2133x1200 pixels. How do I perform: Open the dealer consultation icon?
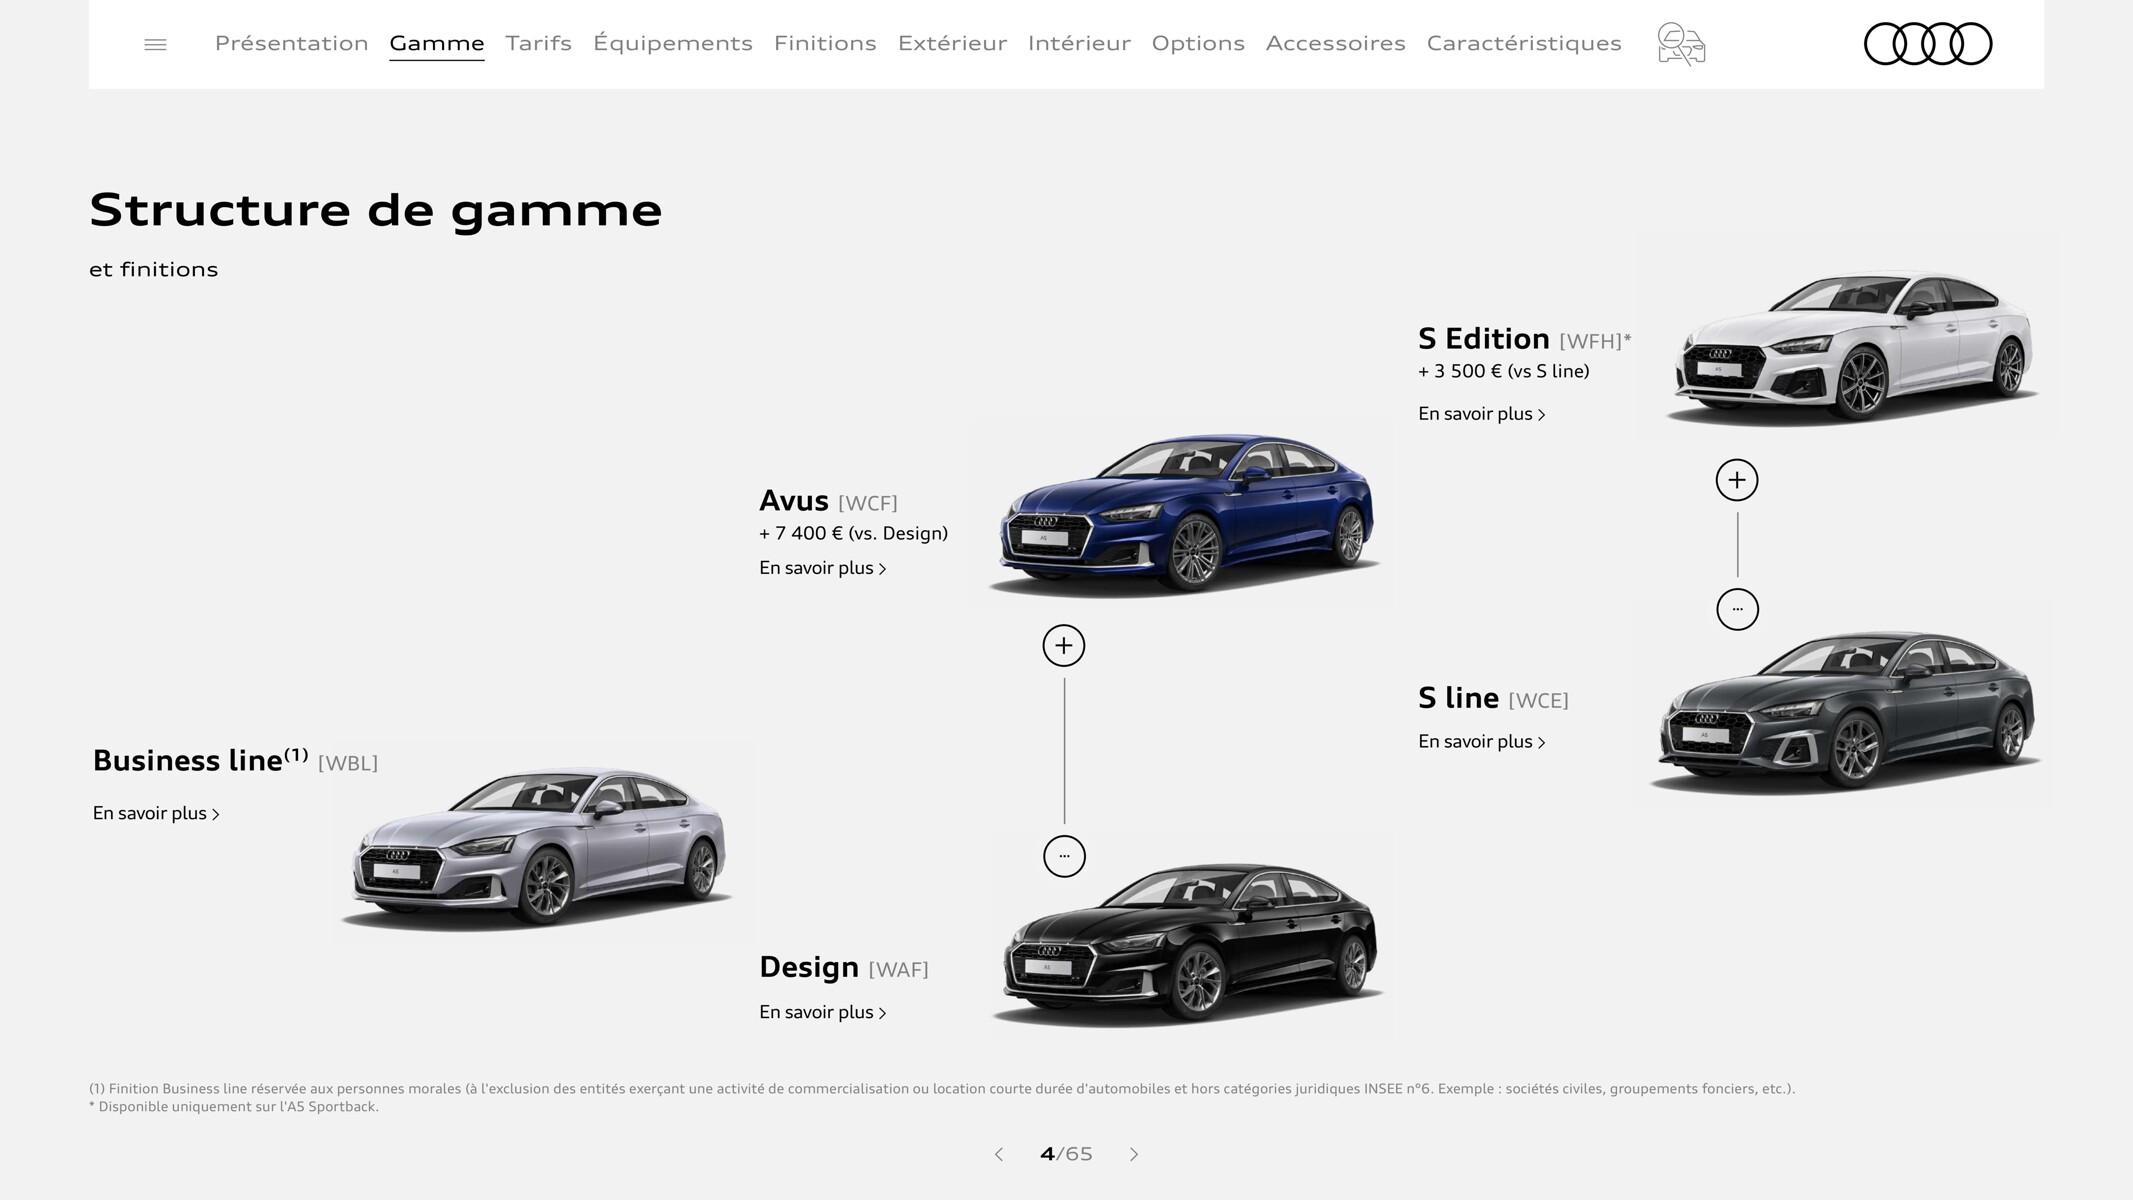pos(1681,44)
